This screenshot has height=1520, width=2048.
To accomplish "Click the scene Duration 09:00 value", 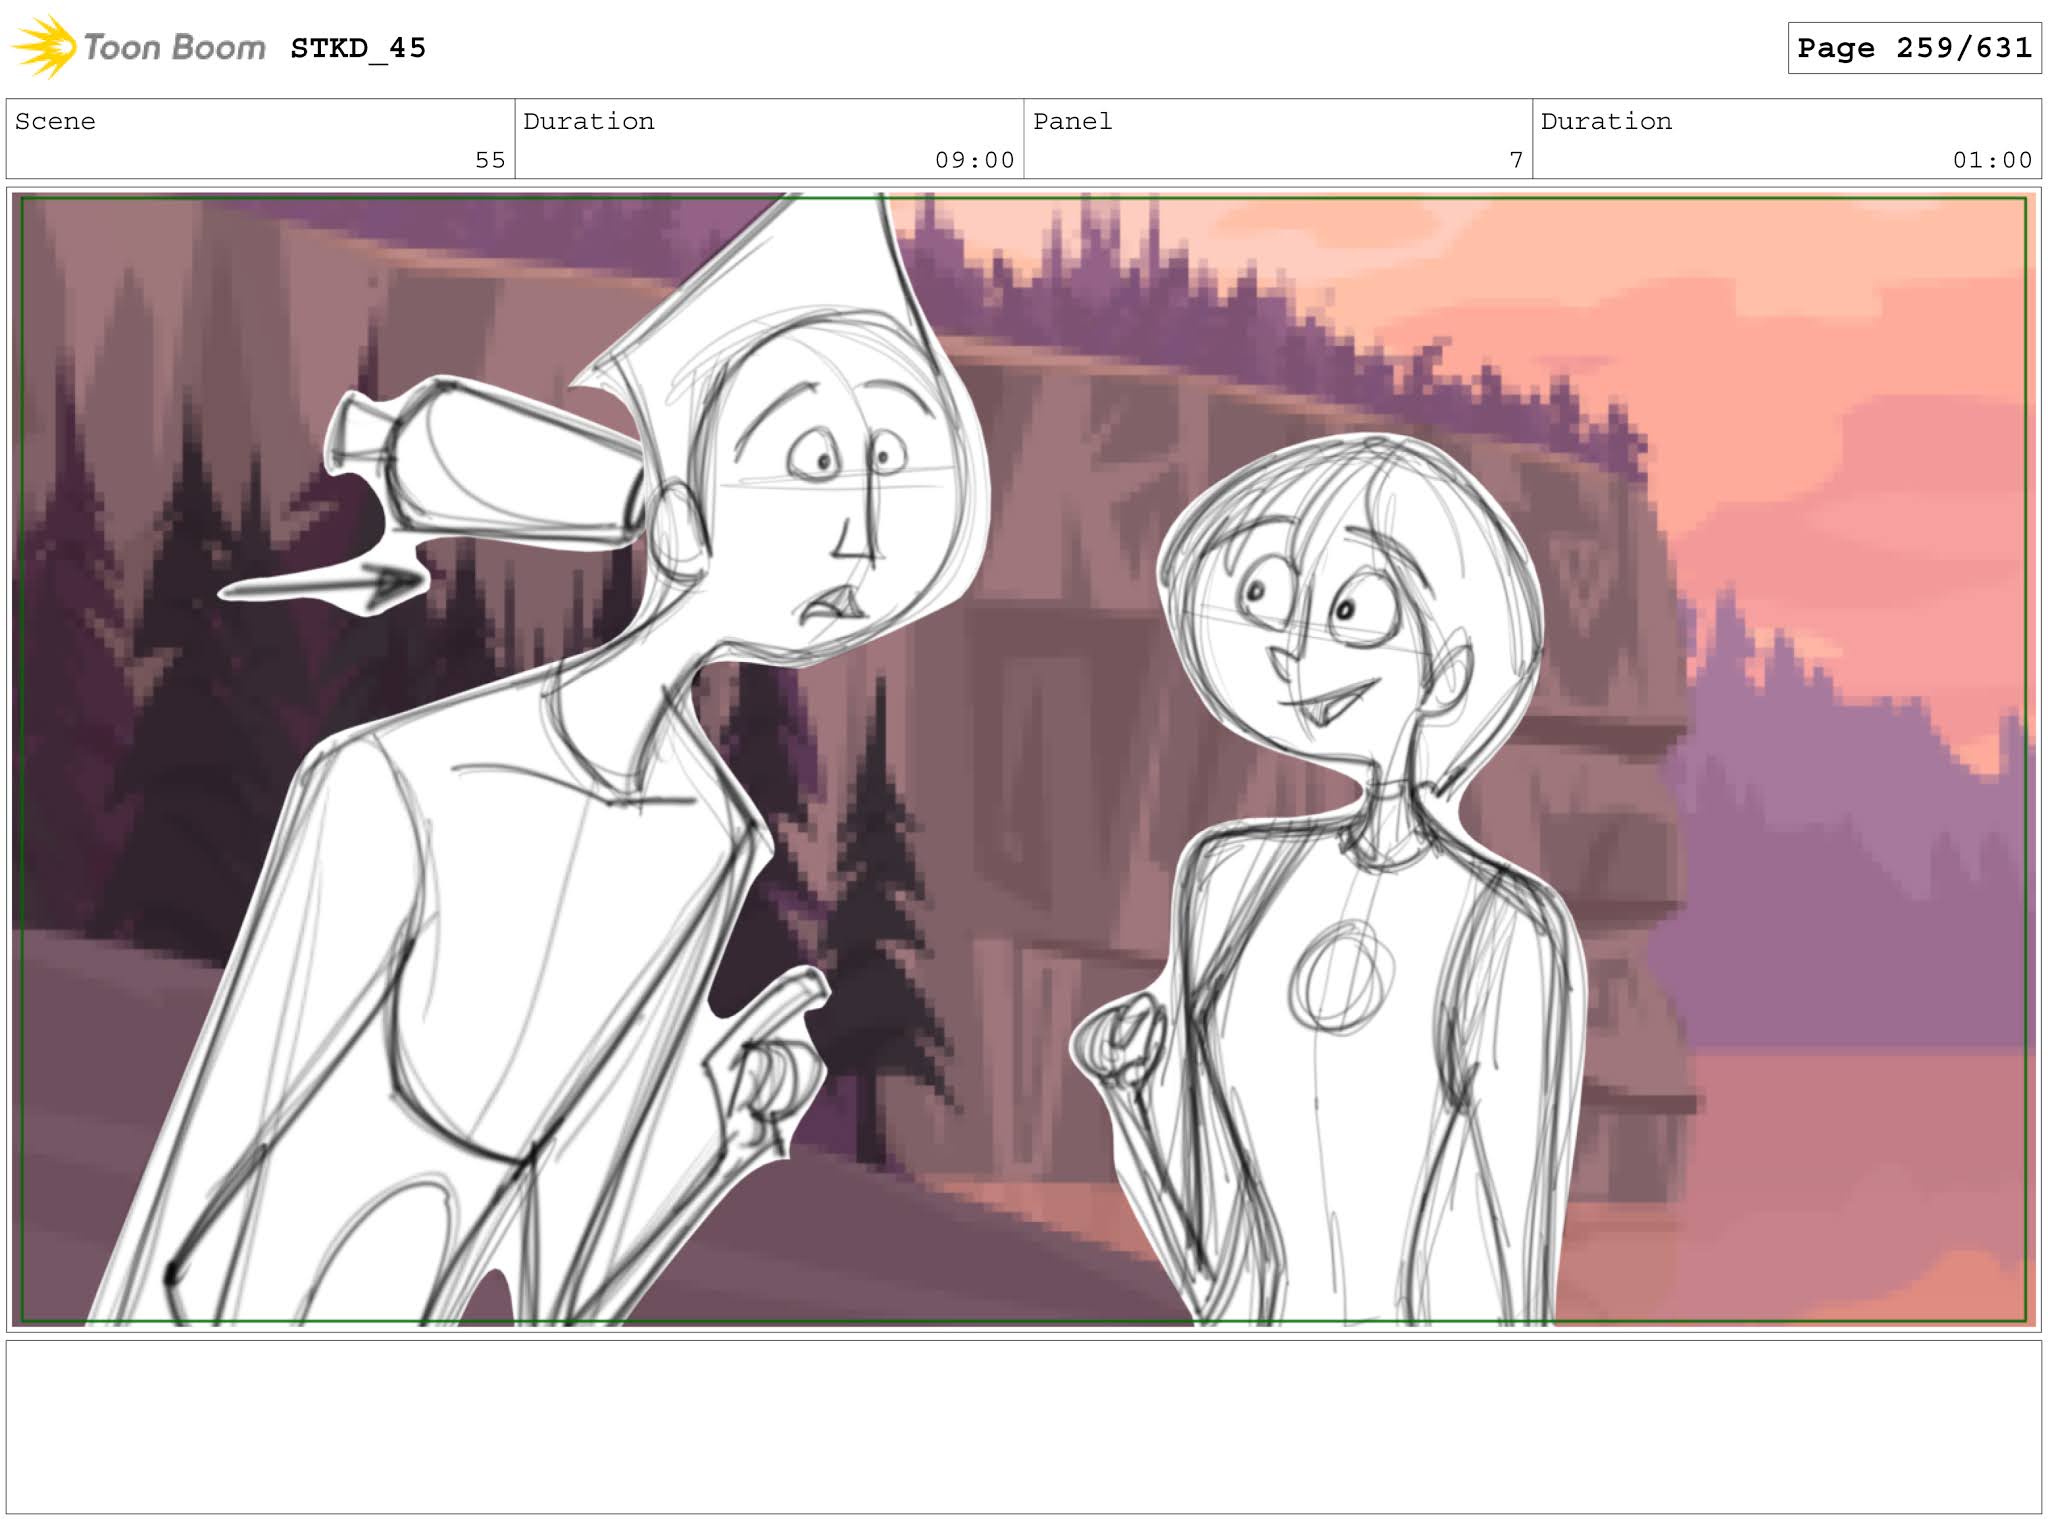I will (974, 160).
